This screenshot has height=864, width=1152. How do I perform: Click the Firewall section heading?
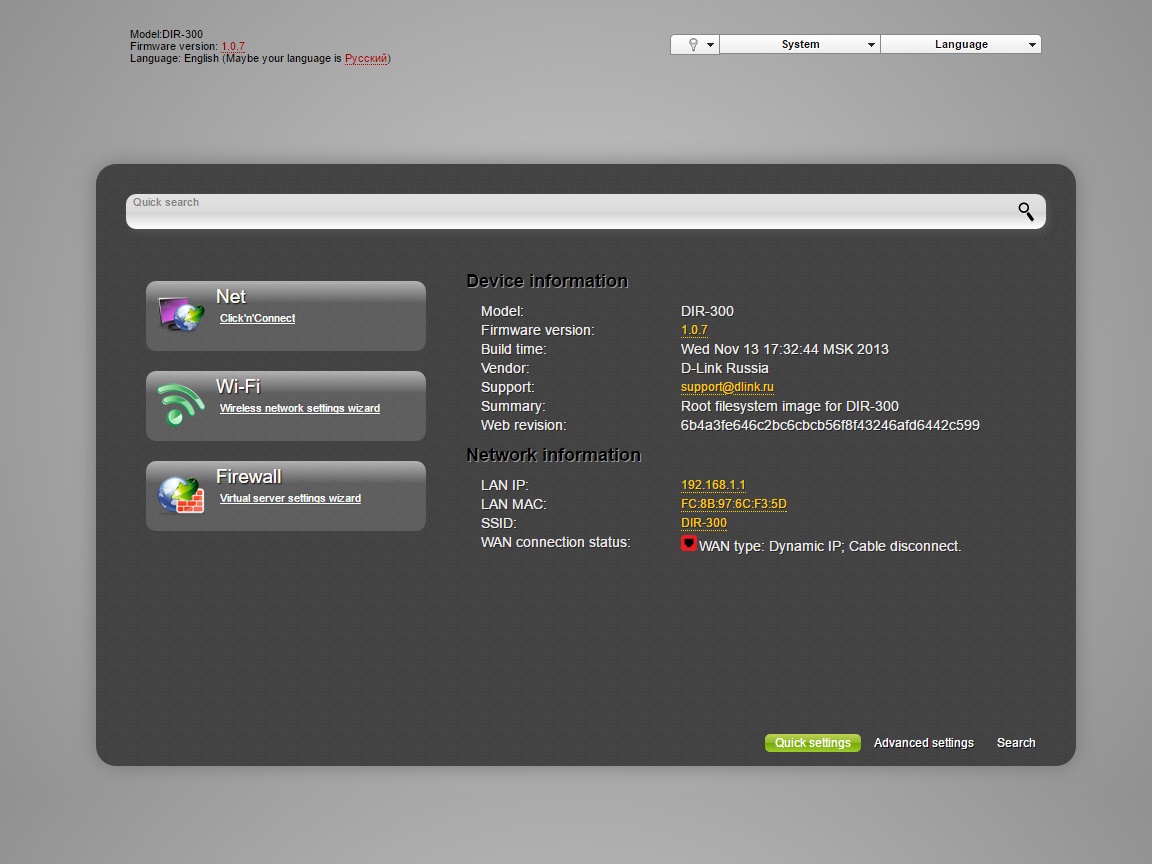(248, 477)
